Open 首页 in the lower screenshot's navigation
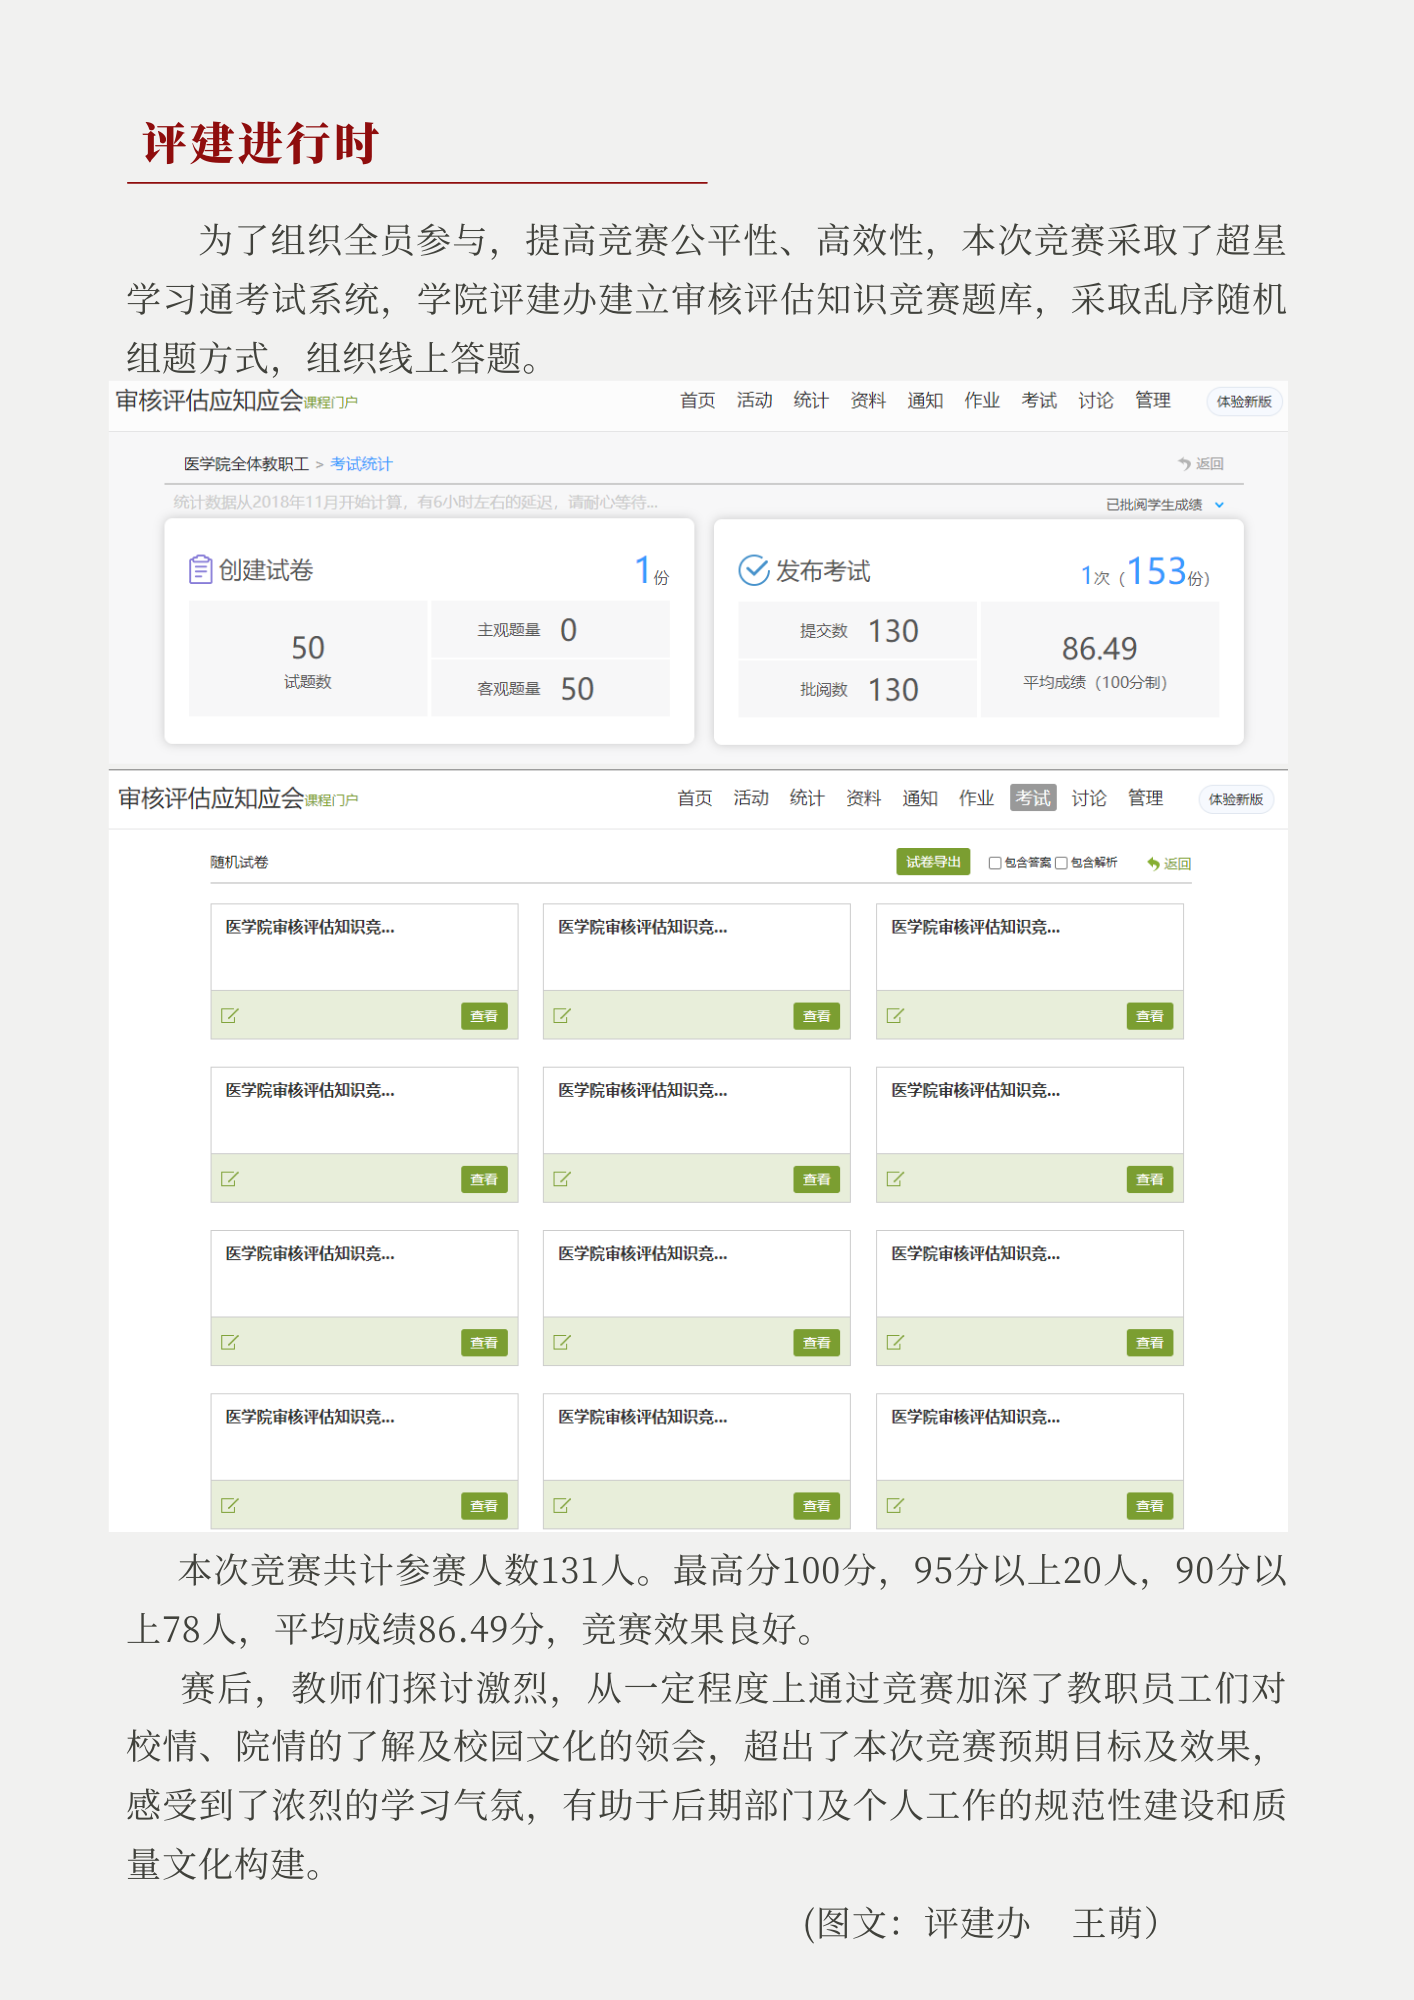The height and width of the screenshot is (2000, 1414). (694, 798)
